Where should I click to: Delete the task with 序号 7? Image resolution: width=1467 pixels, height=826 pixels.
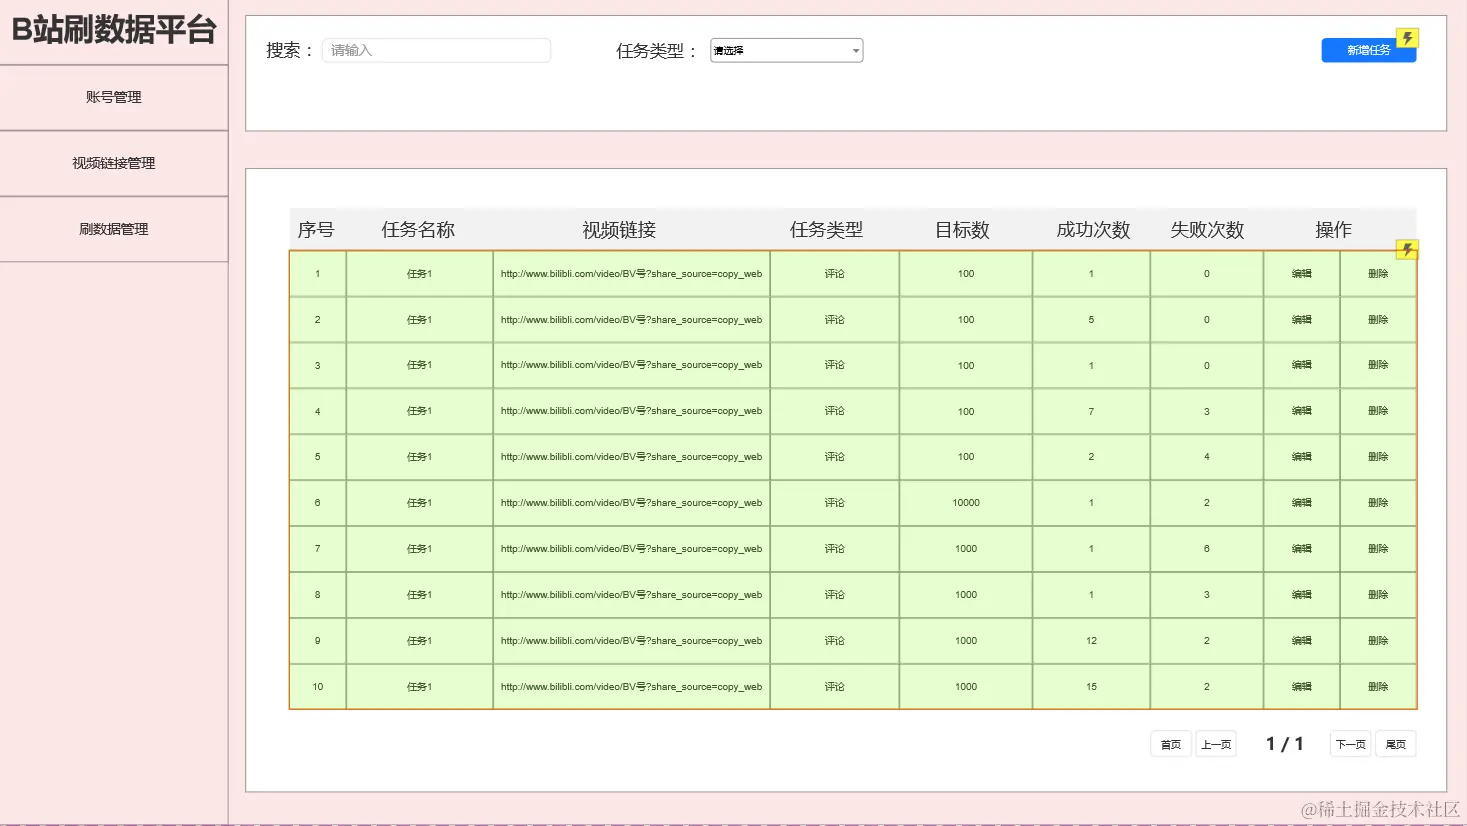coord(1378,549)
